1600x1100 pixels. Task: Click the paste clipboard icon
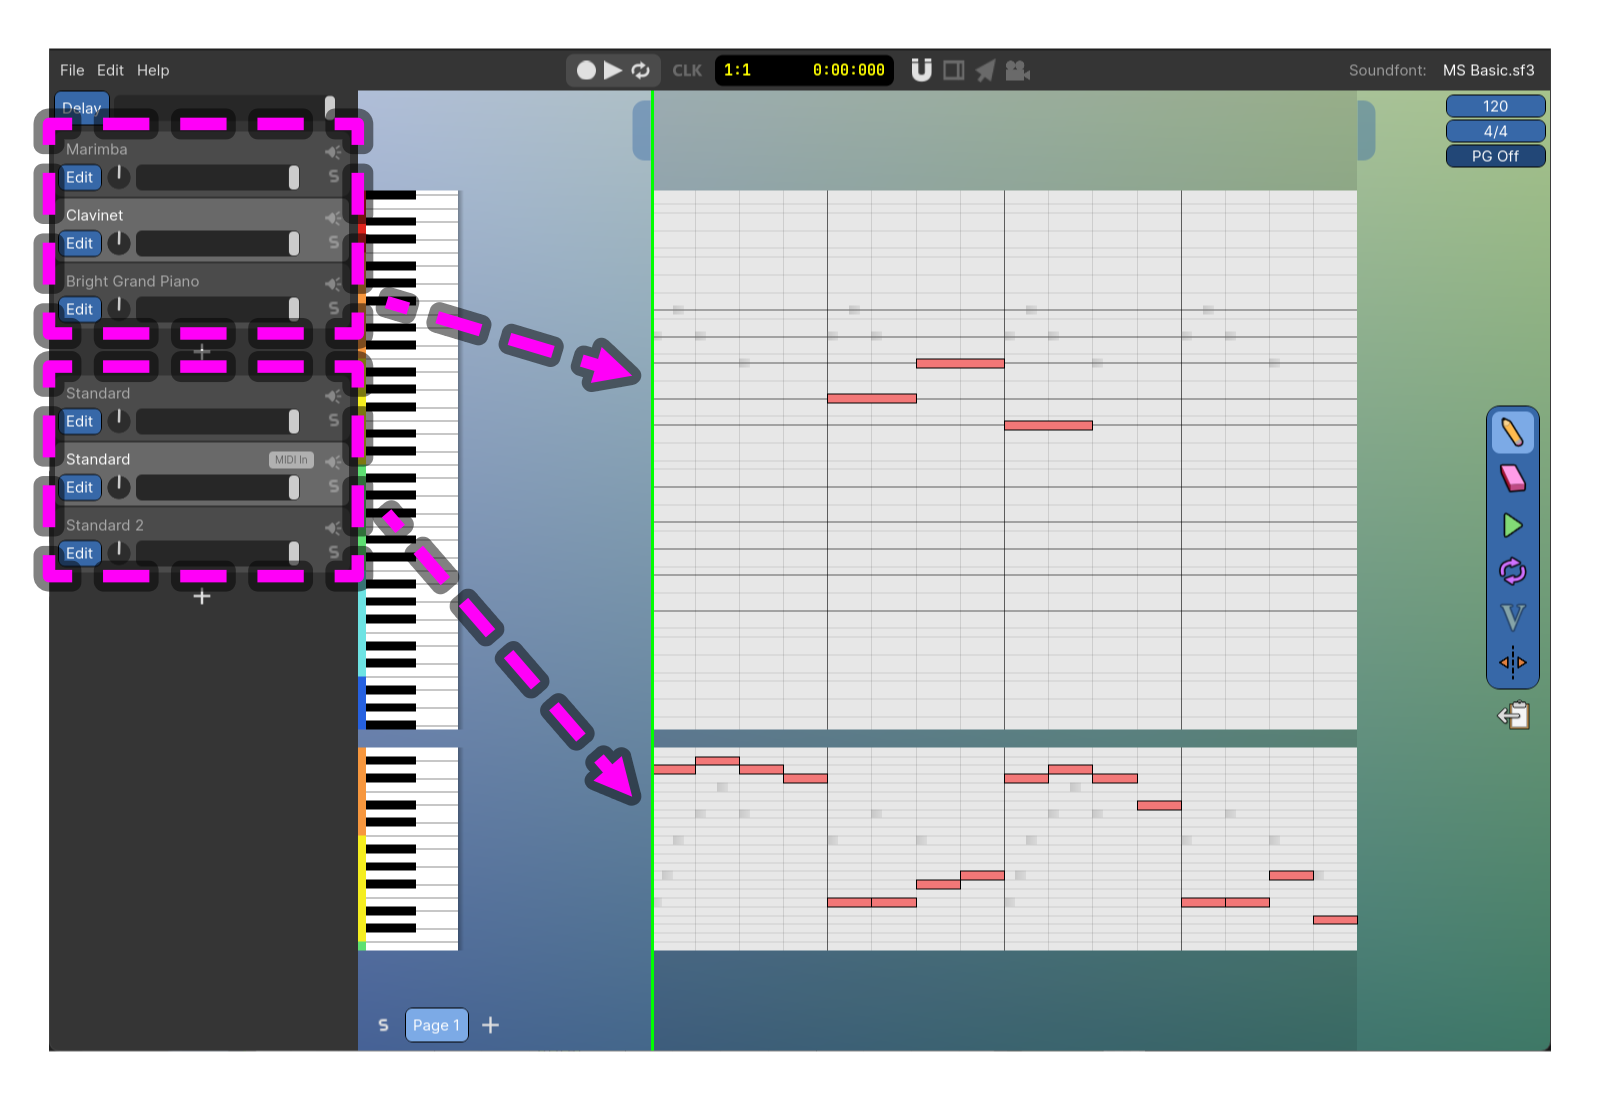1513,713
